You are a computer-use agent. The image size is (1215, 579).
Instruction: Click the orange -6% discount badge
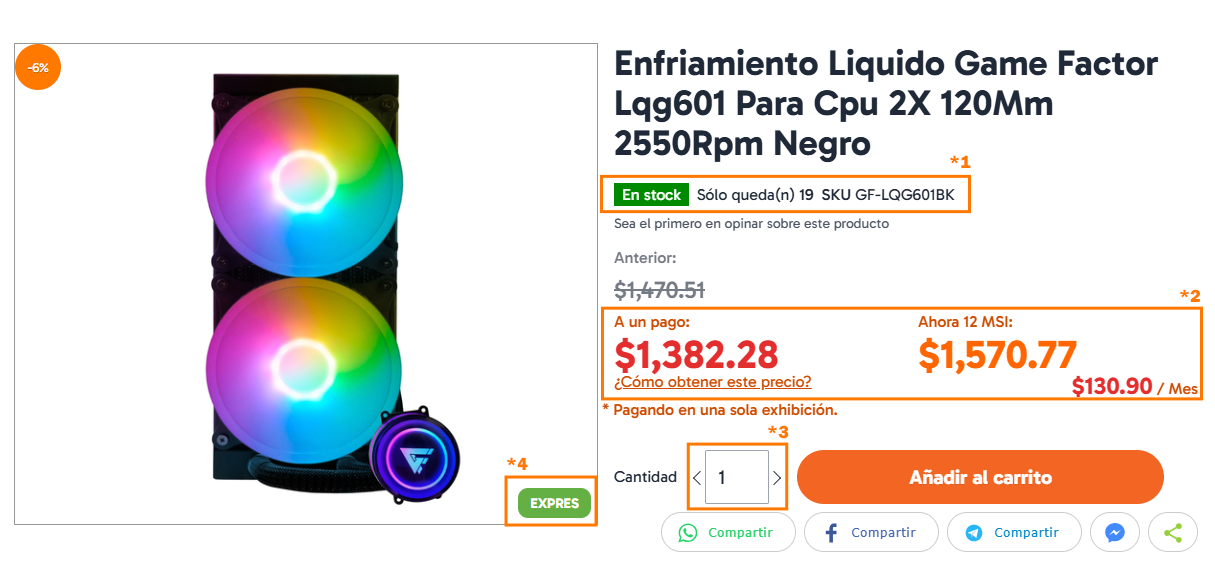(38, 67)
